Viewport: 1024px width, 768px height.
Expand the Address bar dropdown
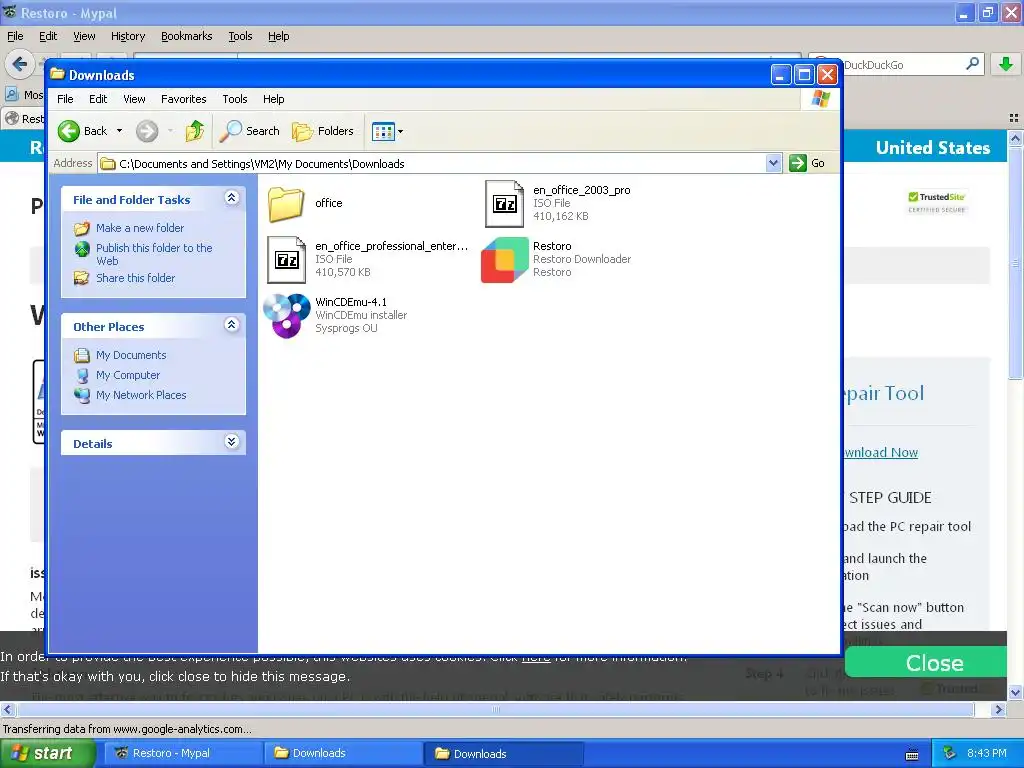774,163
